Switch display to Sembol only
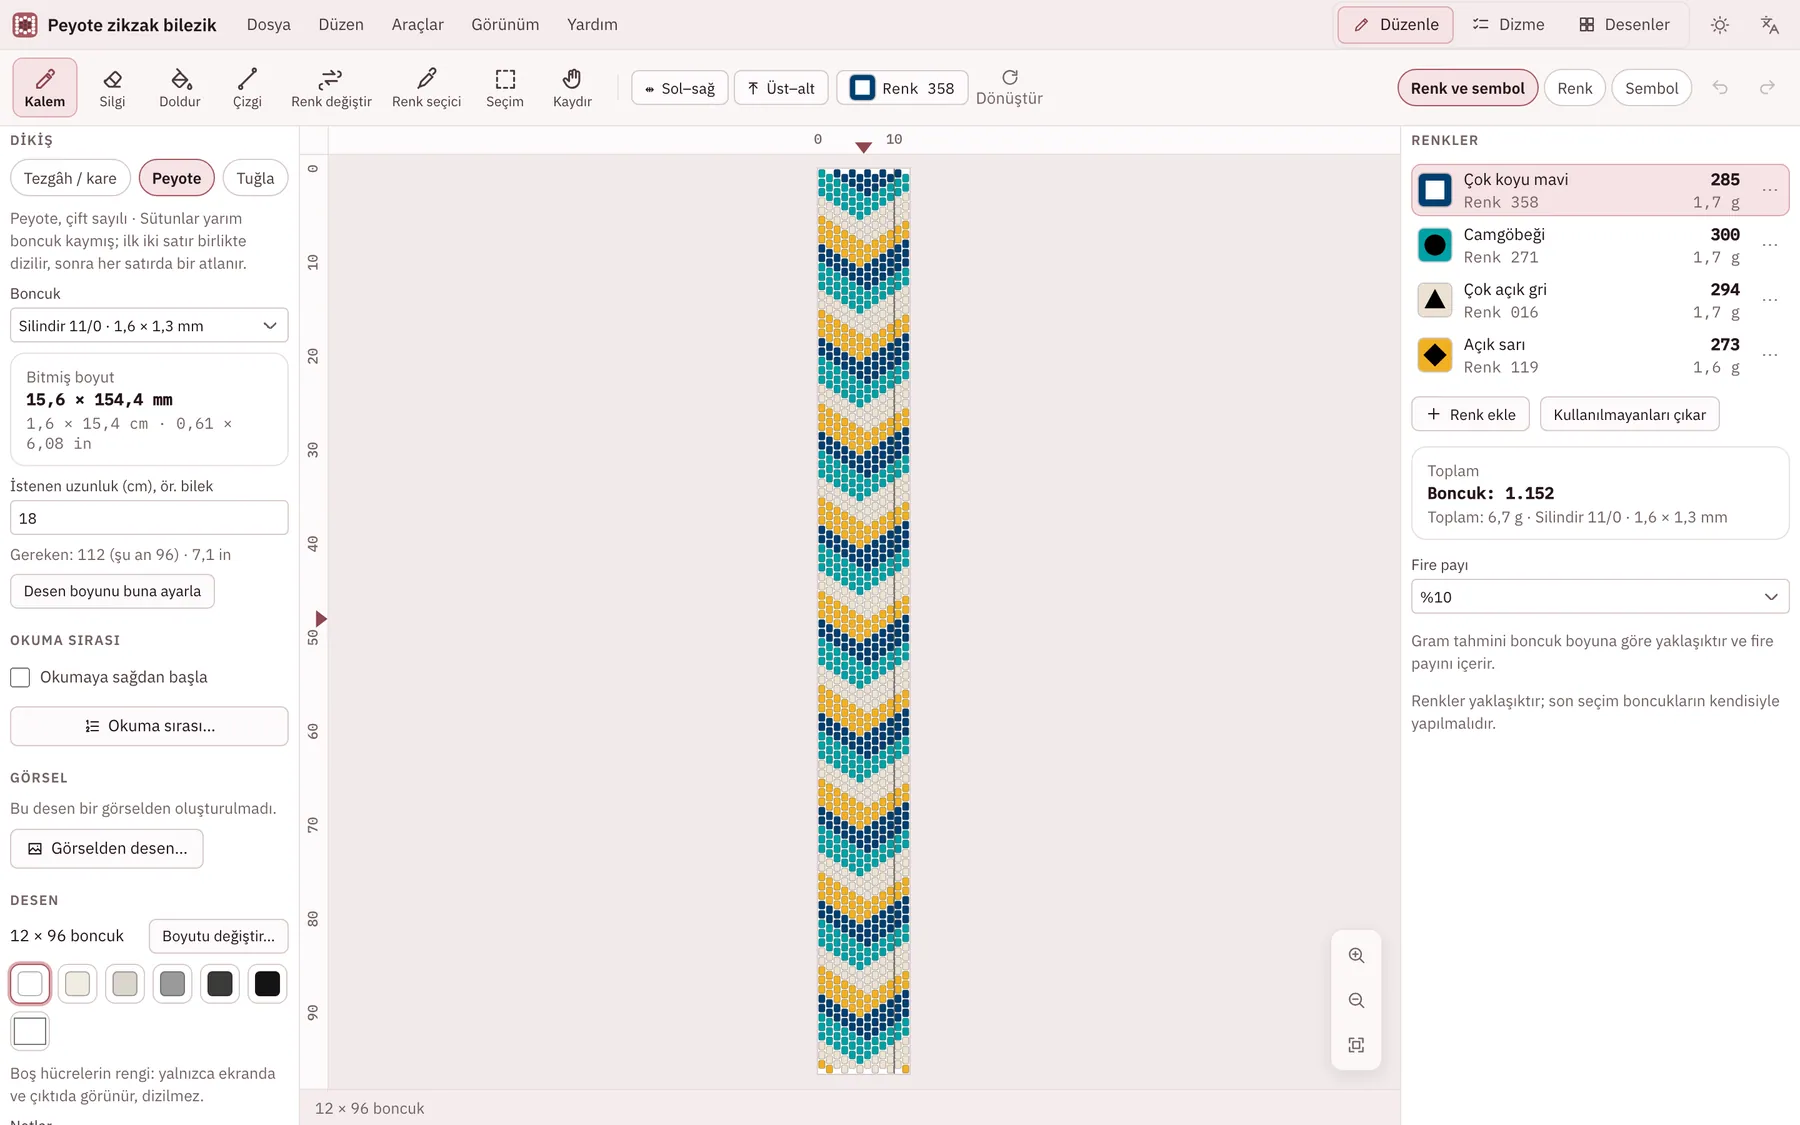This screenshot has width=1800, height=1125. (1652, 88)
